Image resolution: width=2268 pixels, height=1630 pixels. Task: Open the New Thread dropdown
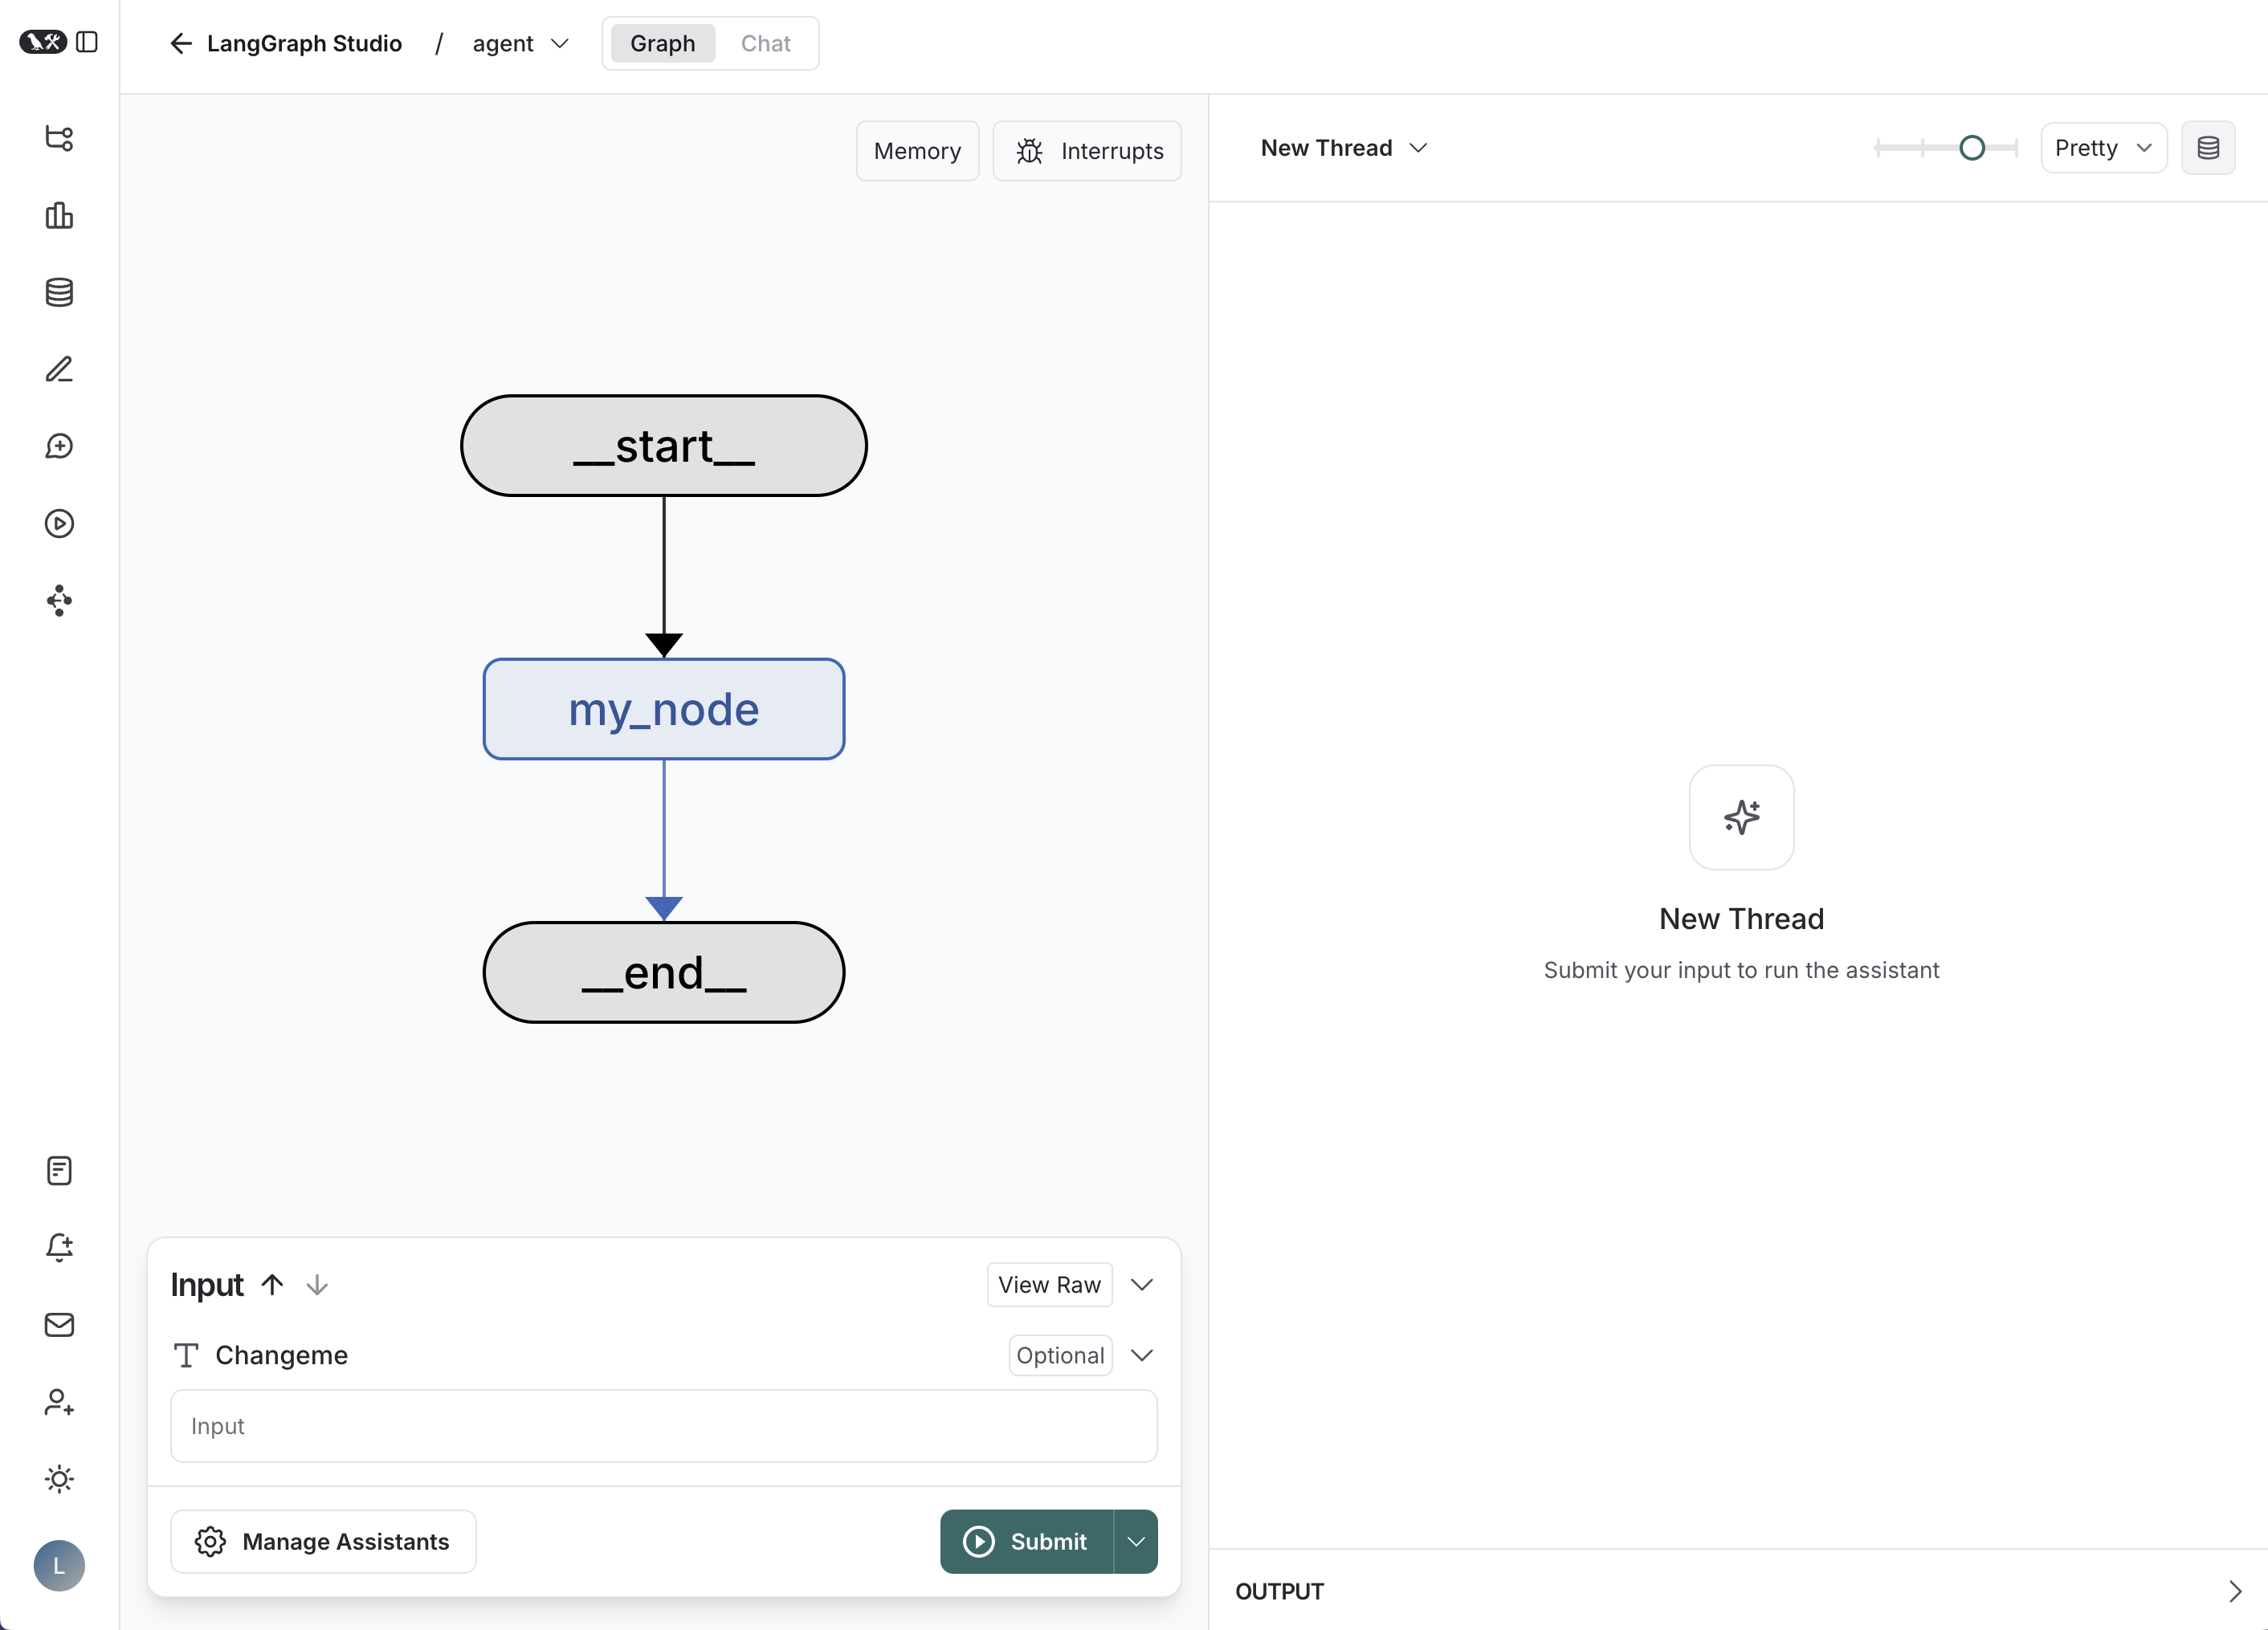click(1343, 147)
